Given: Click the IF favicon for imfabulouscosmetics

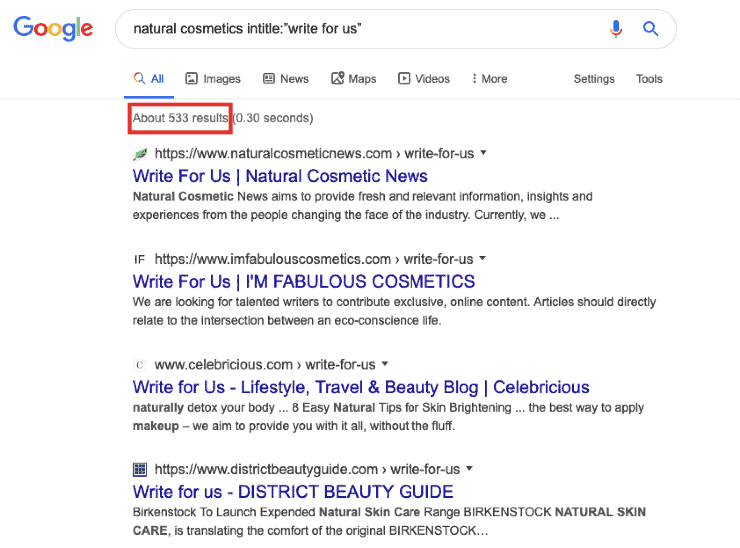Looking at the screenshot, I should point(140,260).
